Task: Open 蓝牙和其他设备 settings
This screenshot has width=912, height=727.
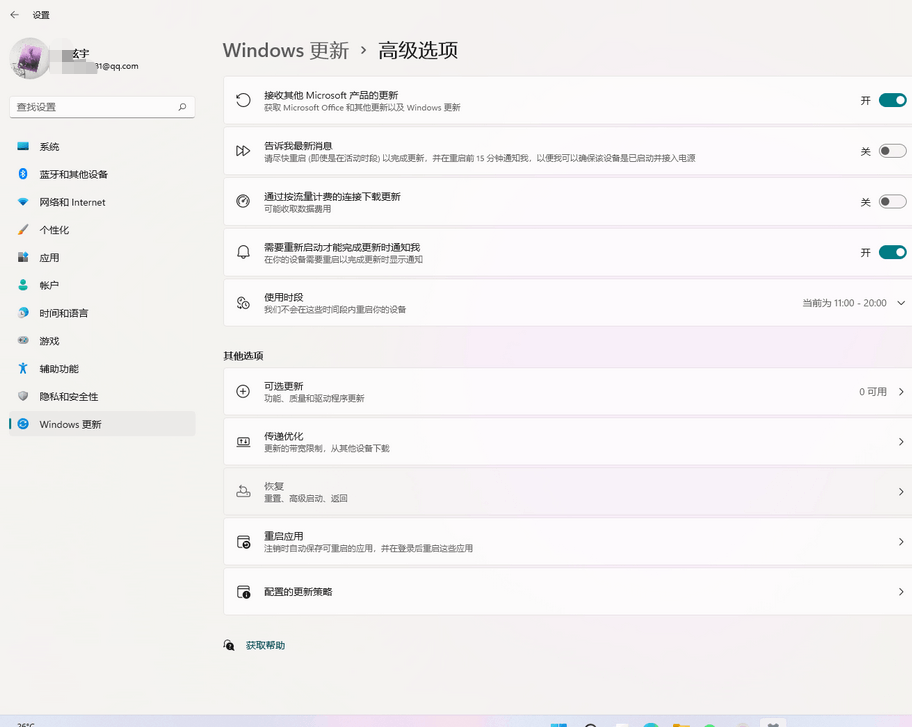Action: 102,174
